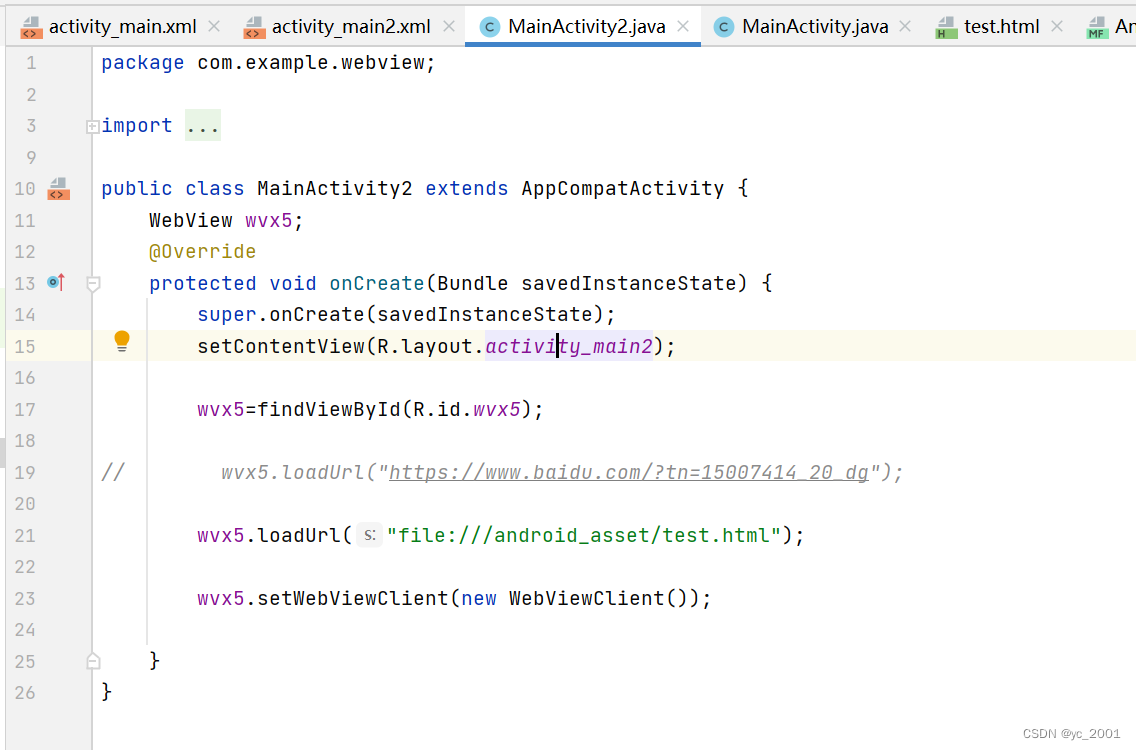The height and width of the screenshot is (750, 1136).
Task: Click the fold marker beside line 25
Action: [93, 661]
